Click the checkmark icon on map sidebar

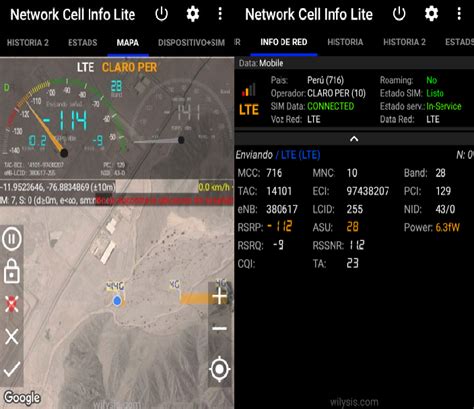coord(12,369)
